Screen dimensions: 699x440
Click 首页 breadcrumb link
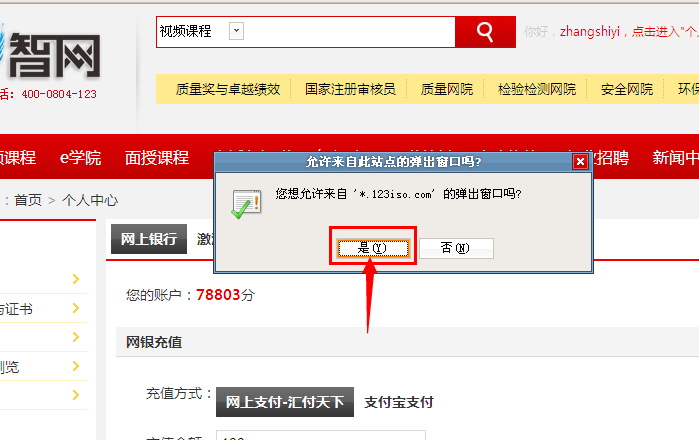(28, 200)
